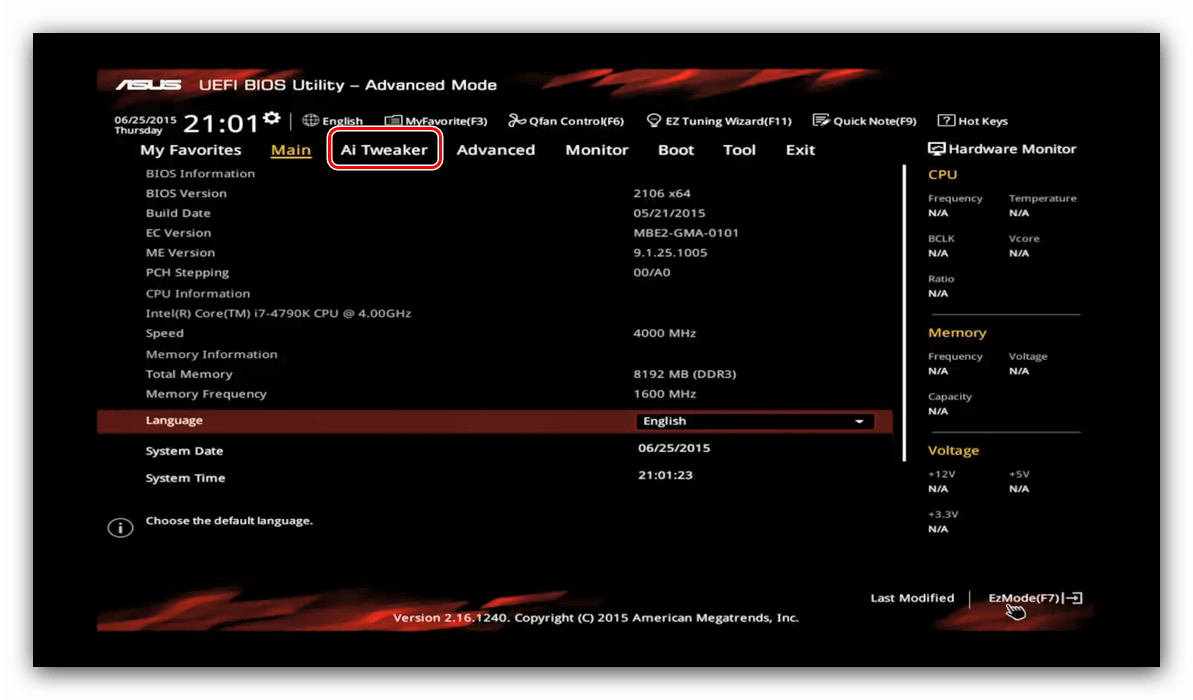Image resolution: width=1193 pixels, height=700 pixels.
Task: Click the System Date label
Action: click(x=184, y=451)
